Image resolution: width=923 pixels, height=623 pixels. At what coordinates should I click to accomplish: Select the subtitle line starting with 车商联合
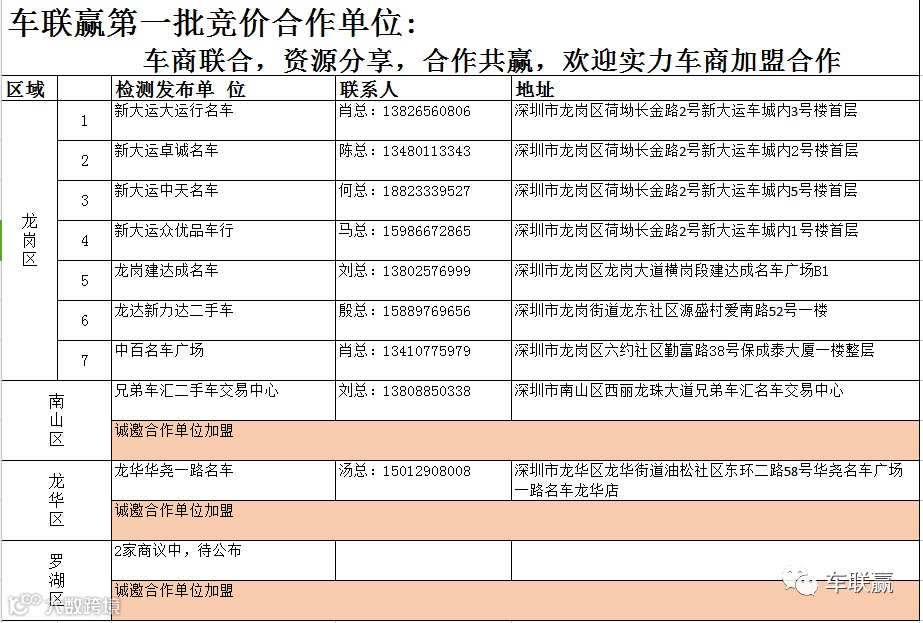coord(492,60)
